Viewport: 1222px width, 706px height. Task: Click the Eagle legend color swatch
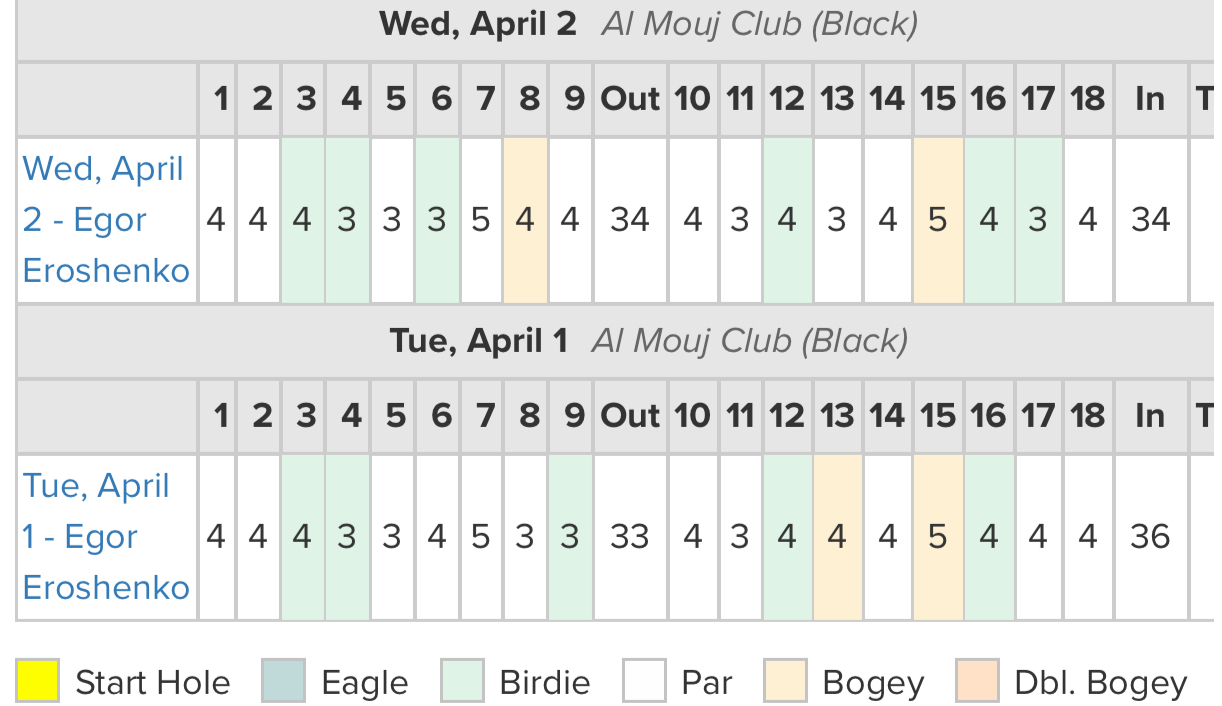pos(283,682)
